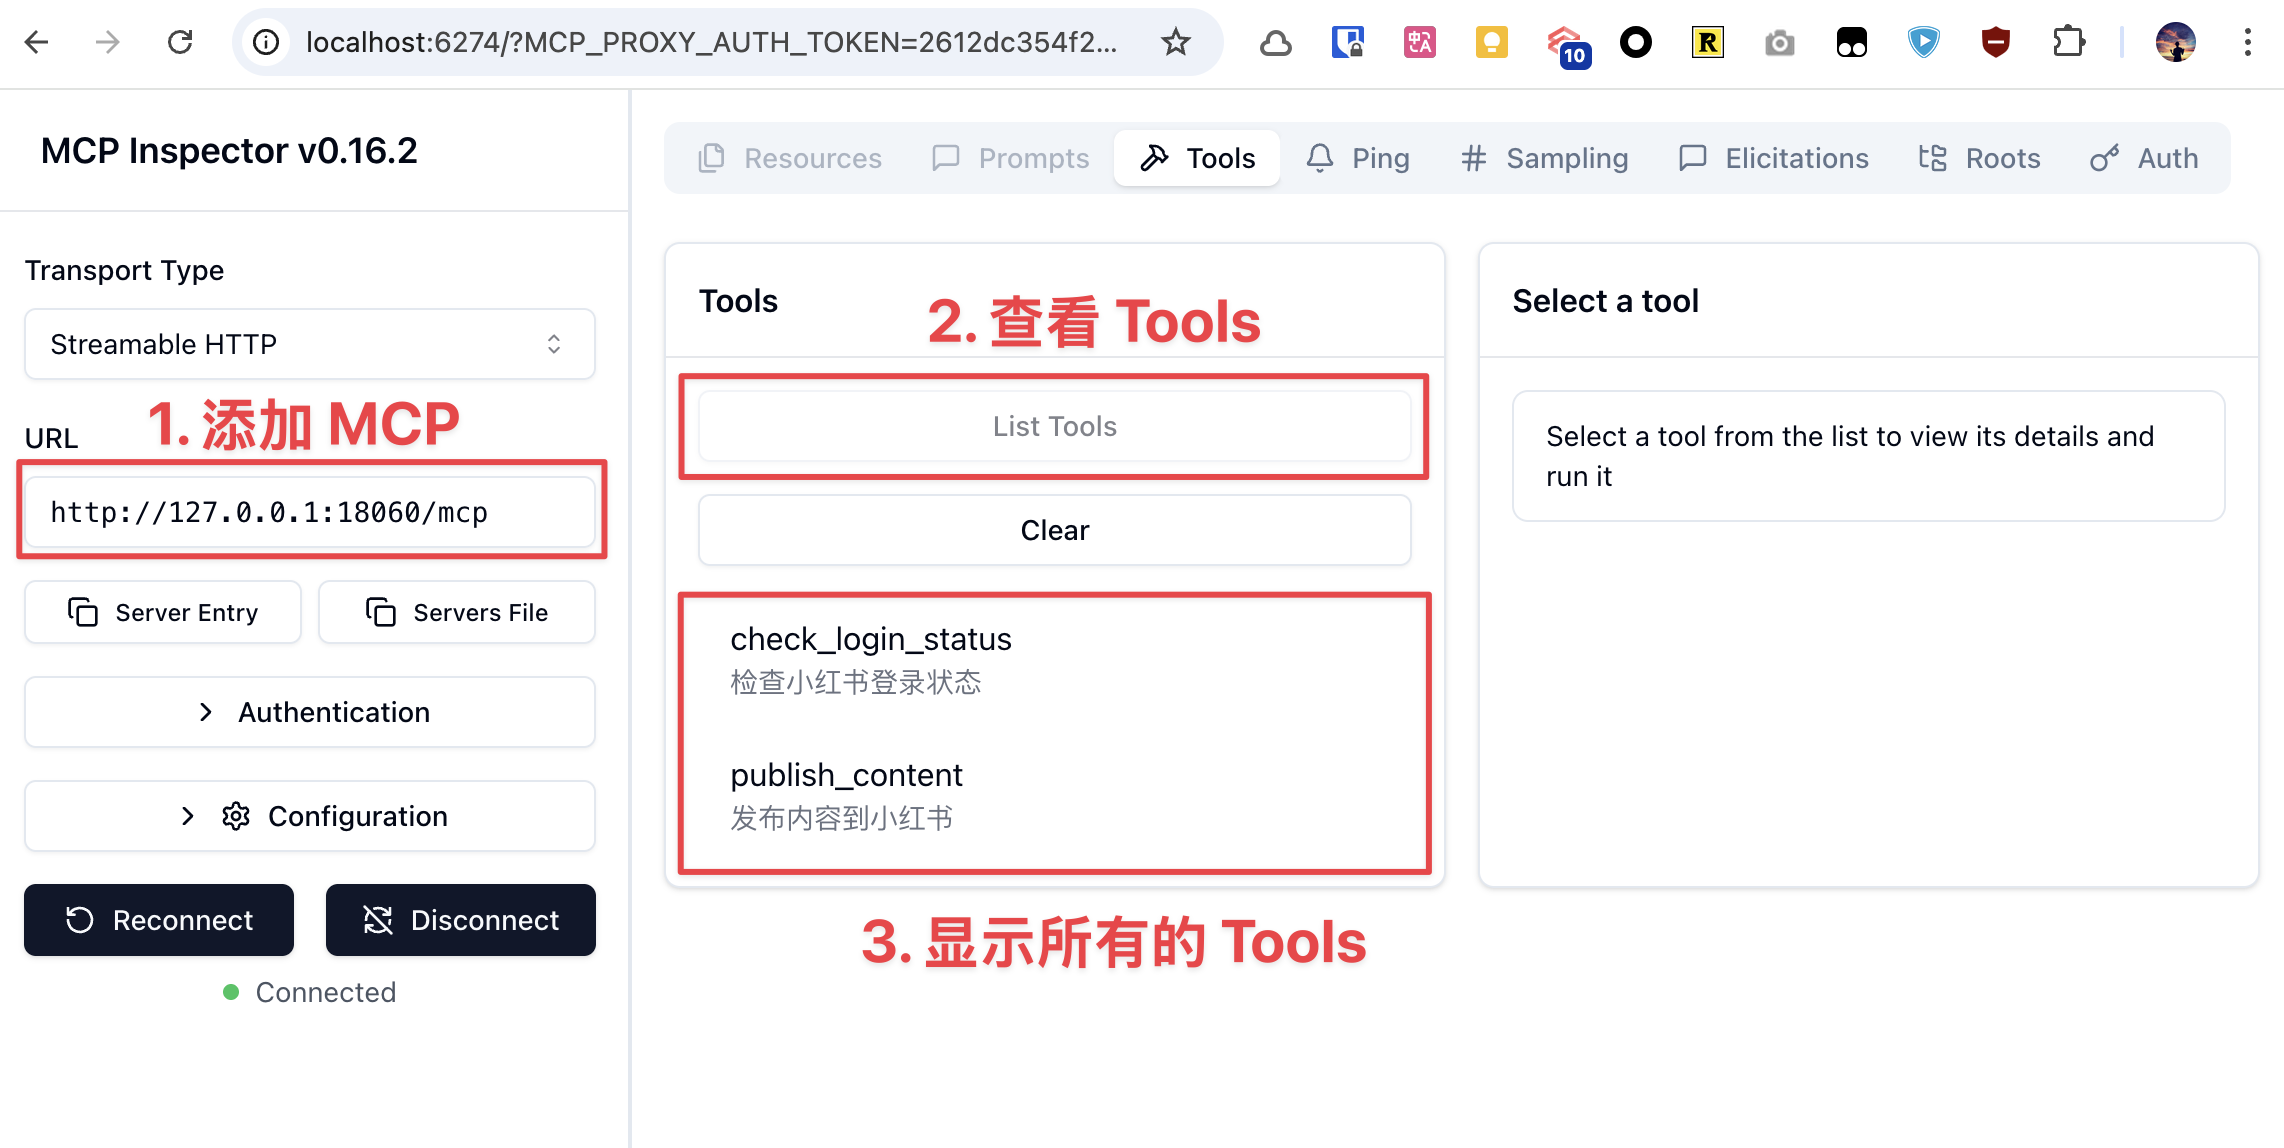This screenshot has height=1148, width=2284.
Task: Expand the Authentication section
Action: tap(310, 711)
